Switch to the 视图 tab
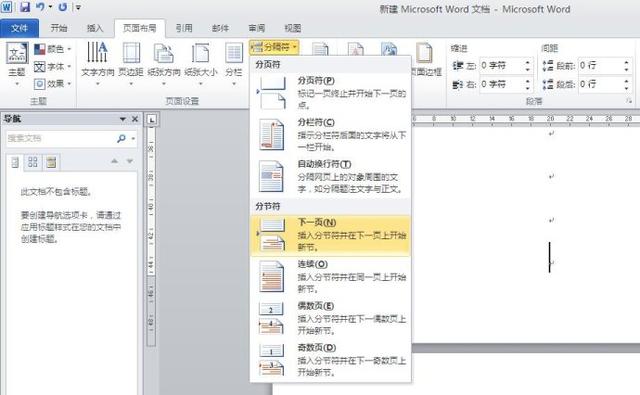Image resolution: width=640 pixels, height=395 pixels. [x=293, y=28]
